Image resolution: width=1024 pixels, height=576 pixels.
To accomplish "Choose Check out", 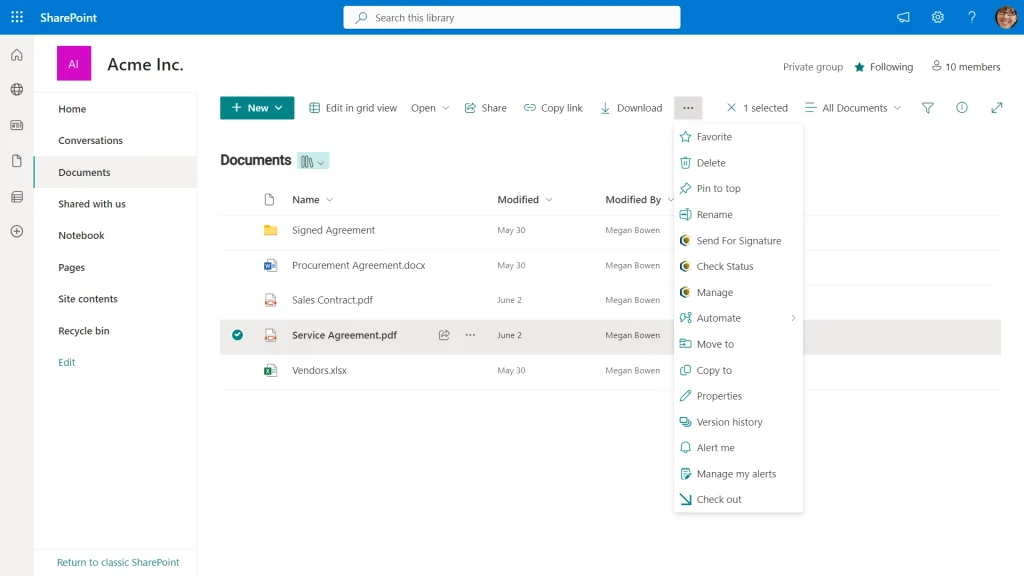I will 738,500.
